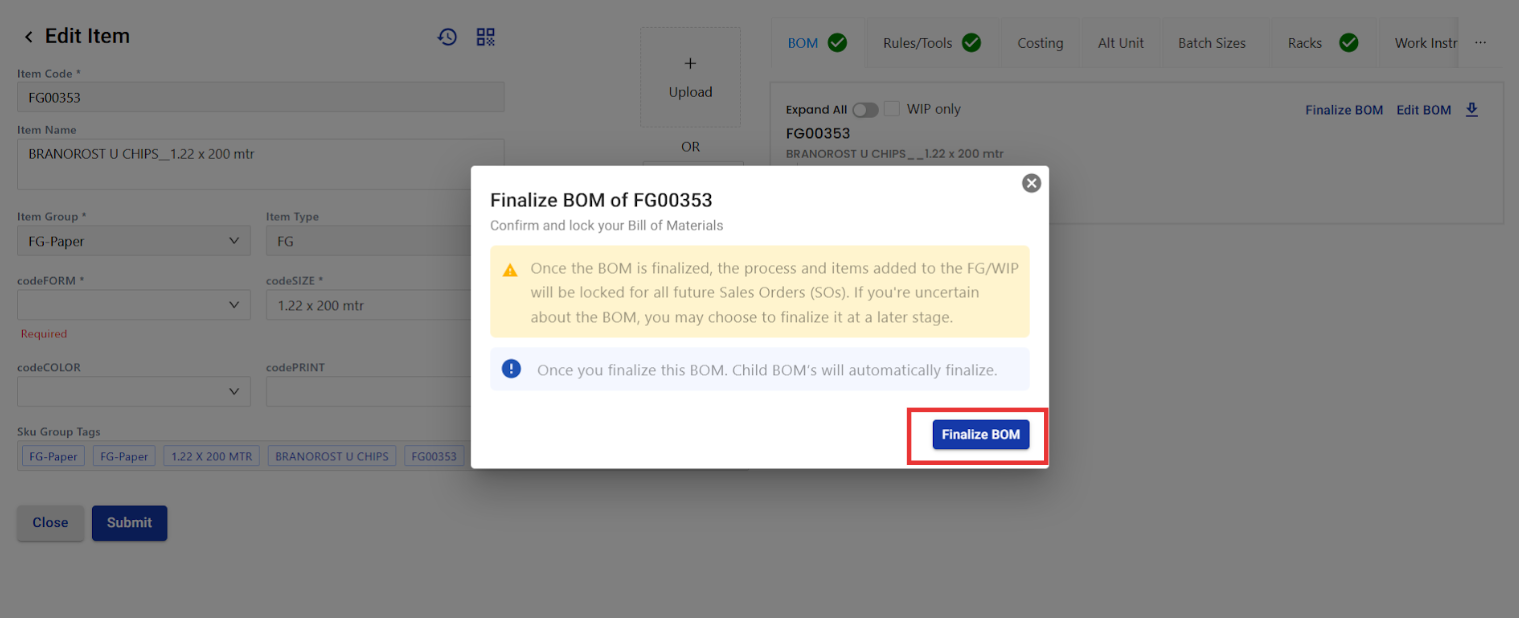
Task: Open the three-dots more tabs menu
Action: 1481,43
